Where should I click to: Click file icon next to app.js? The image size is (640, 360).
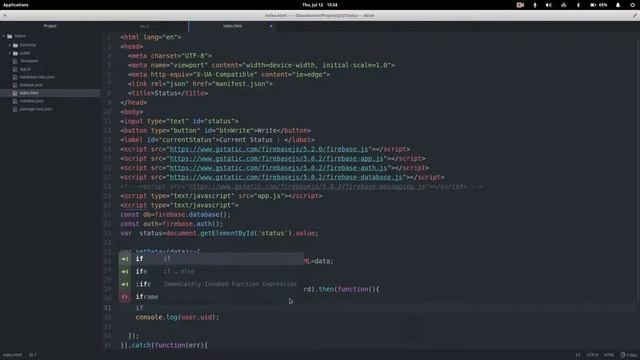[x=15, y=69]
